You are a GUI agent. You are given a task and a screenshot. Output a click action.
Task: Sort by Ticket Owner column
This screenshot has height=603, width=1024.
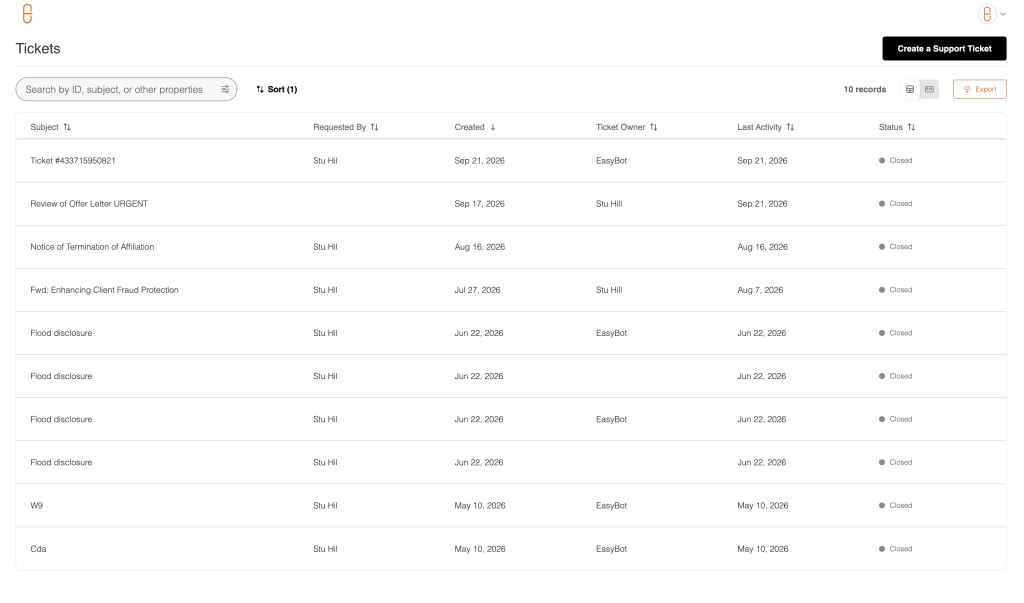tap(626, 127)
